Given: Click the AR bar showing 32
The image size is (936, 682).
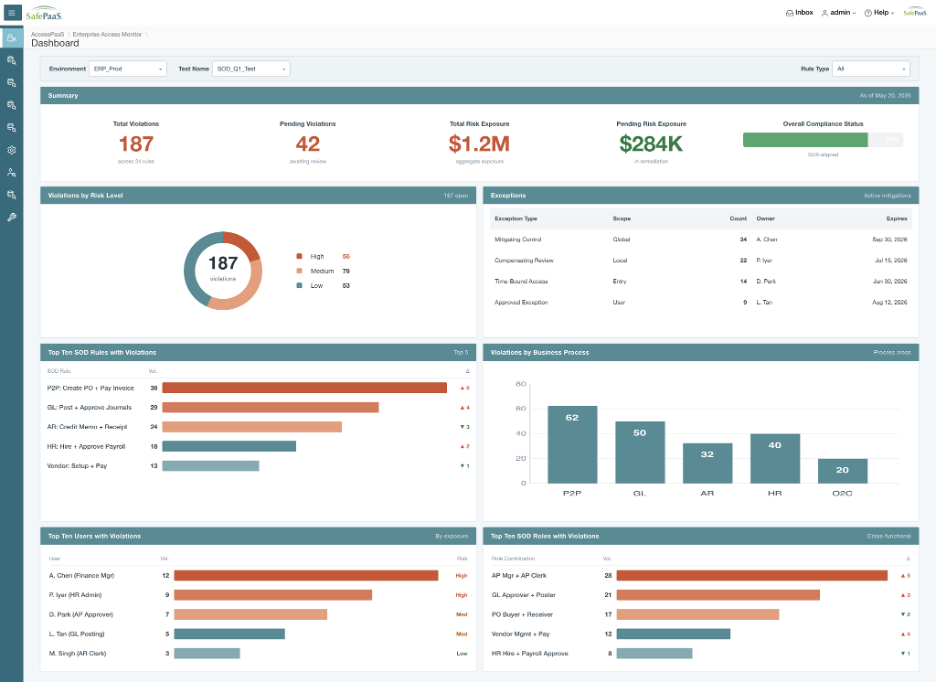Looking at the screenshot, I should click(x=707, y=463).
